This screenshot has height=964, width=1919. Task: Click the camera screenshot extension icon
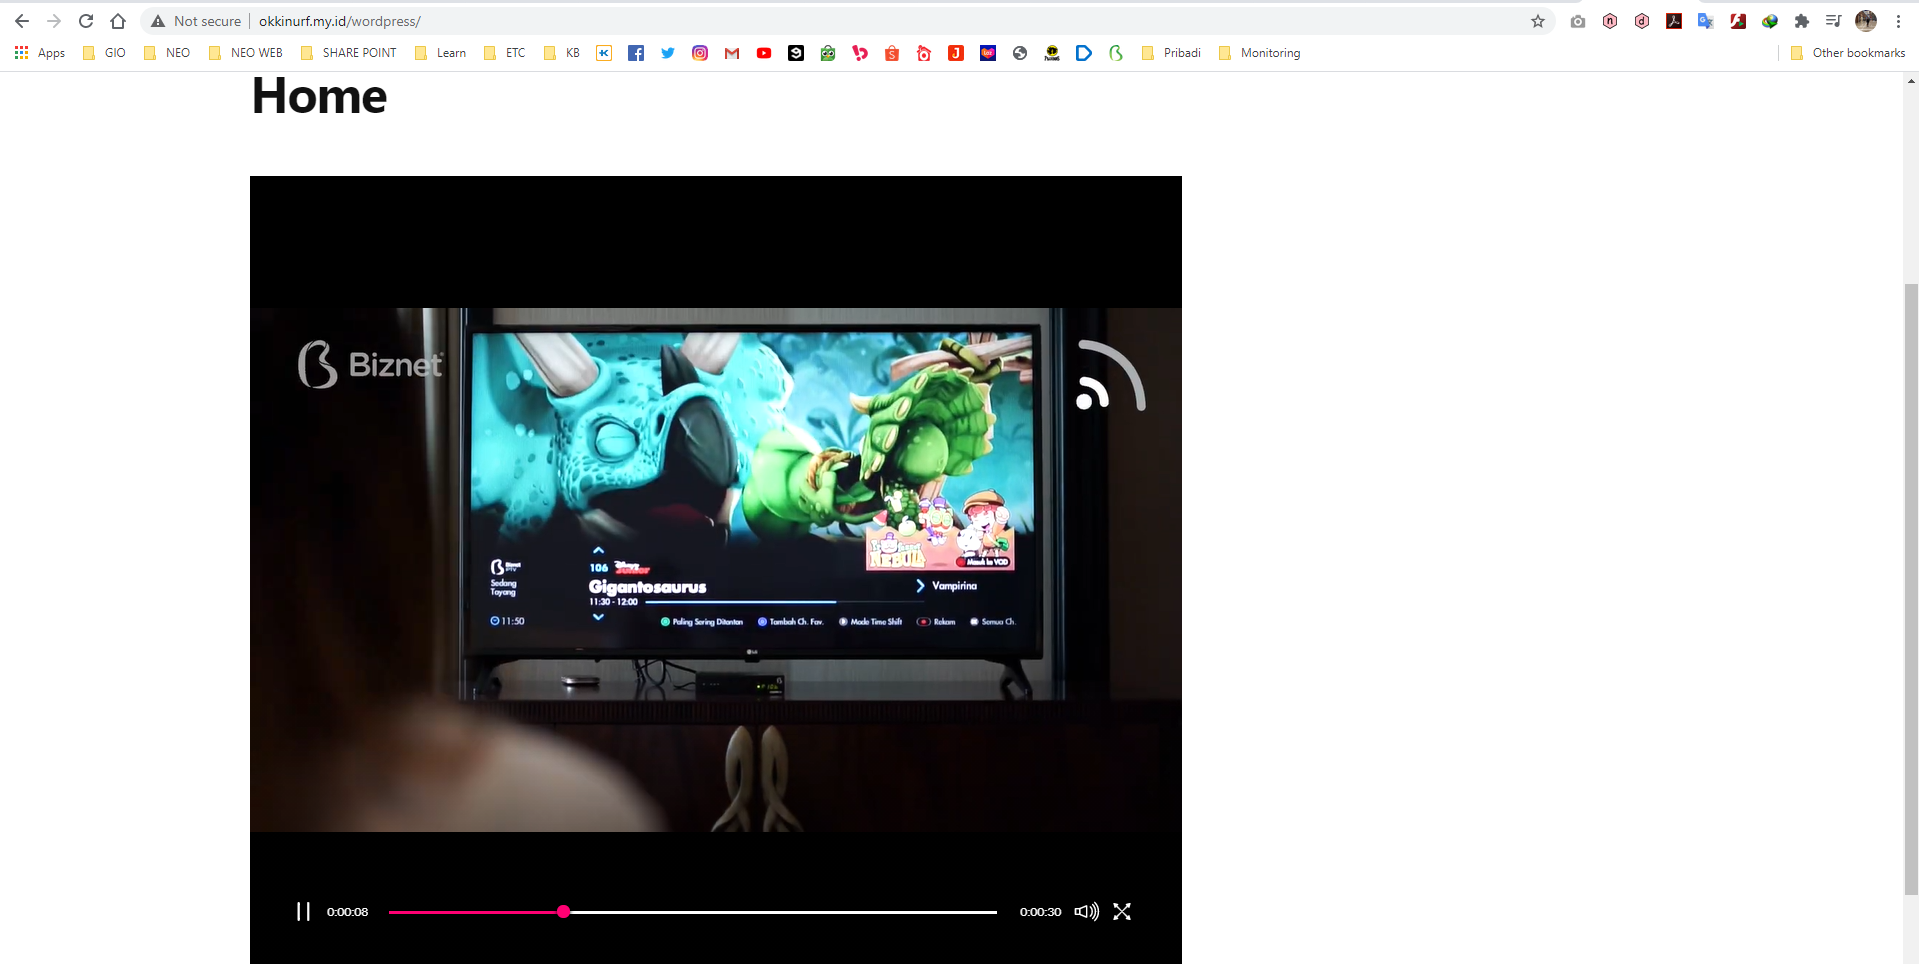(x=1578, y=21)
